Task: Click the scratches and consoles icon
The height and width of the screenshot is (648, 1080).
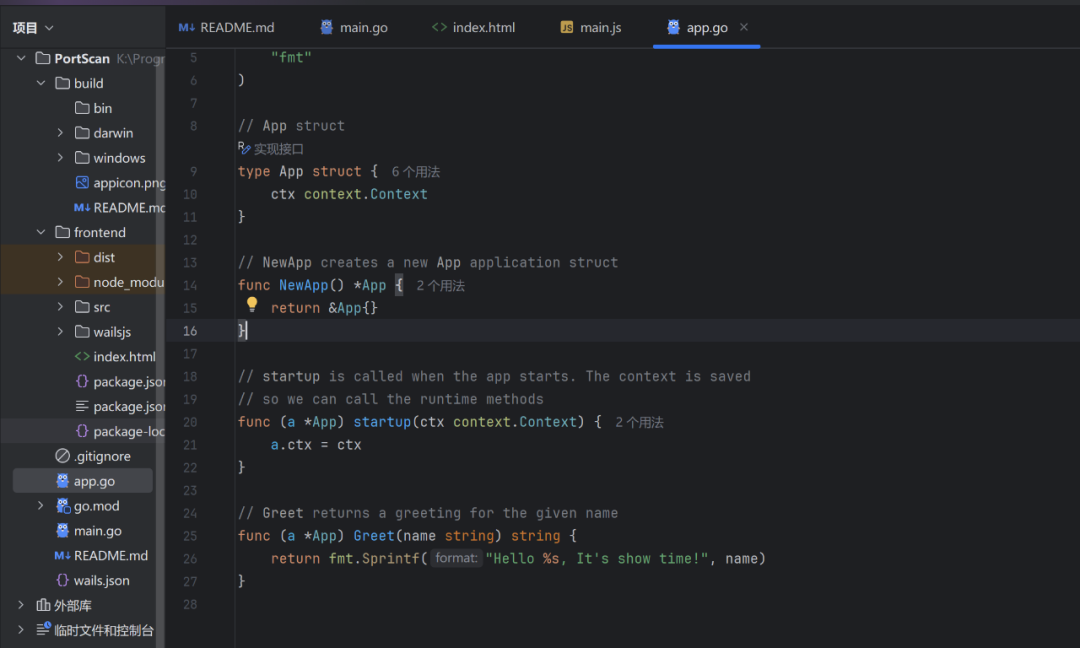Action: pyautogui.click(x=43, y=629)
